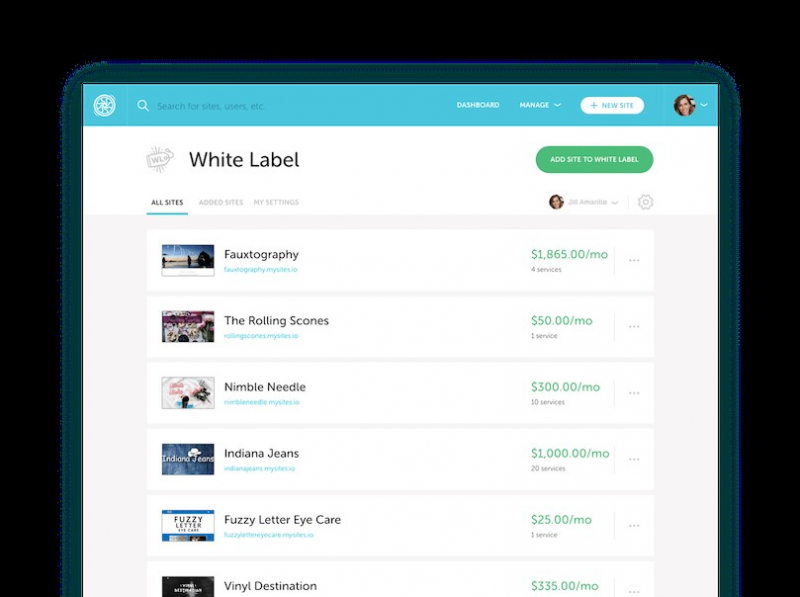Open the Indiana Jeans thumbnail
This screenshot has height=597, width=800.
pos(188,459)
